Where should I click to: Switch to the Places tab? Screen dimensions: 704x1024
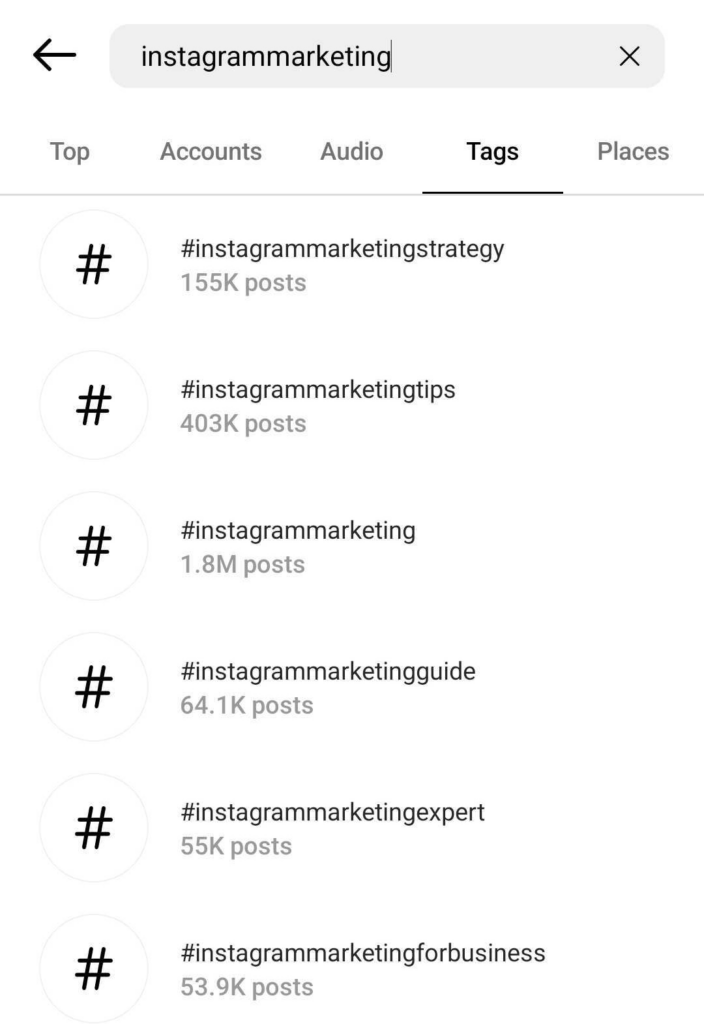point(633,151)
